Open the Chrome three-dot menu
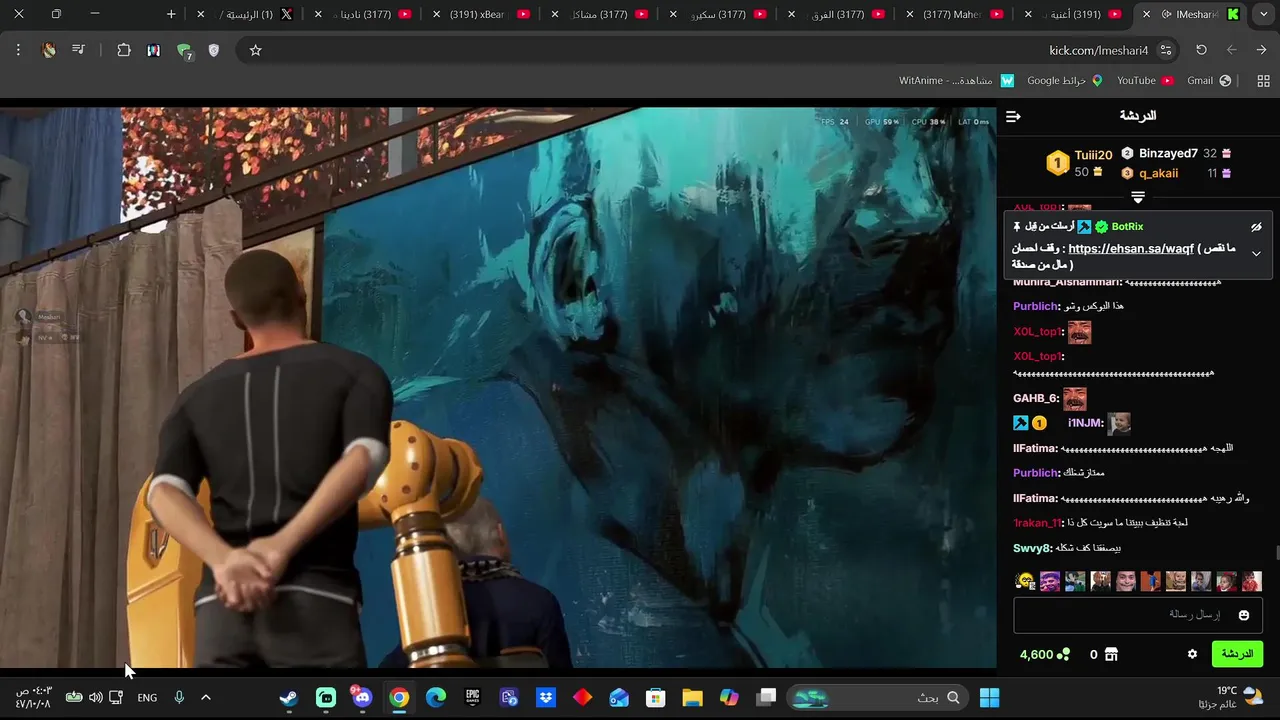 (x=18, y=50)
